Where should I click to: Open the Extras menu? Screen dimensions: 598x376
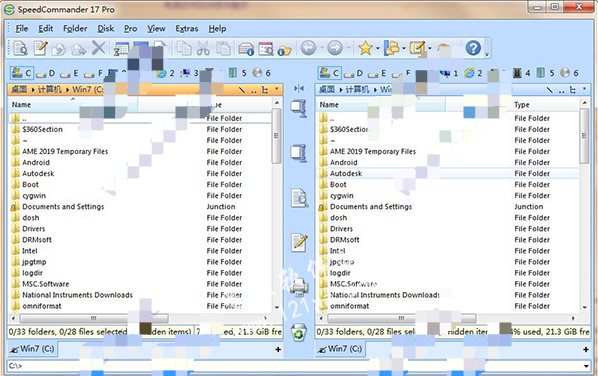(x=187, y=29)
